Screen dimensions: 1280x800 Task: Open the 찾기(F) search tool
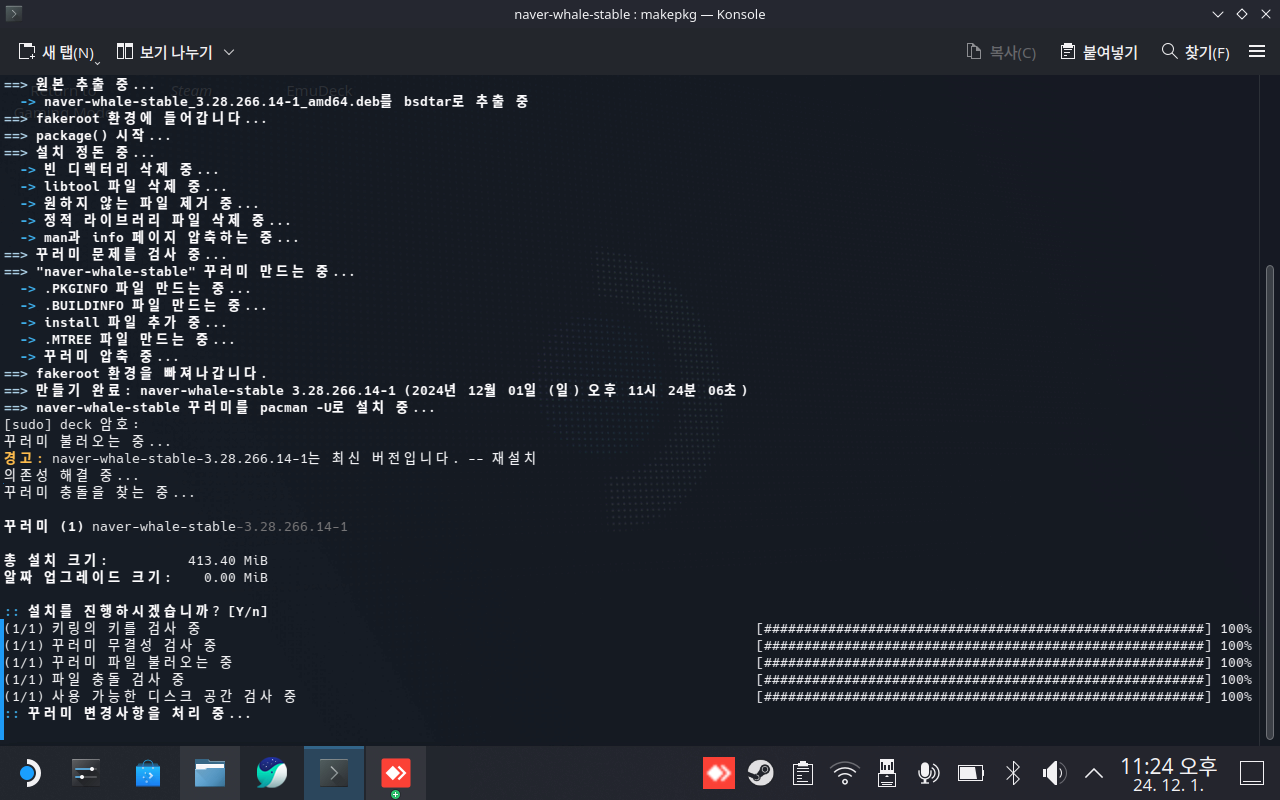click(1195, 52)
